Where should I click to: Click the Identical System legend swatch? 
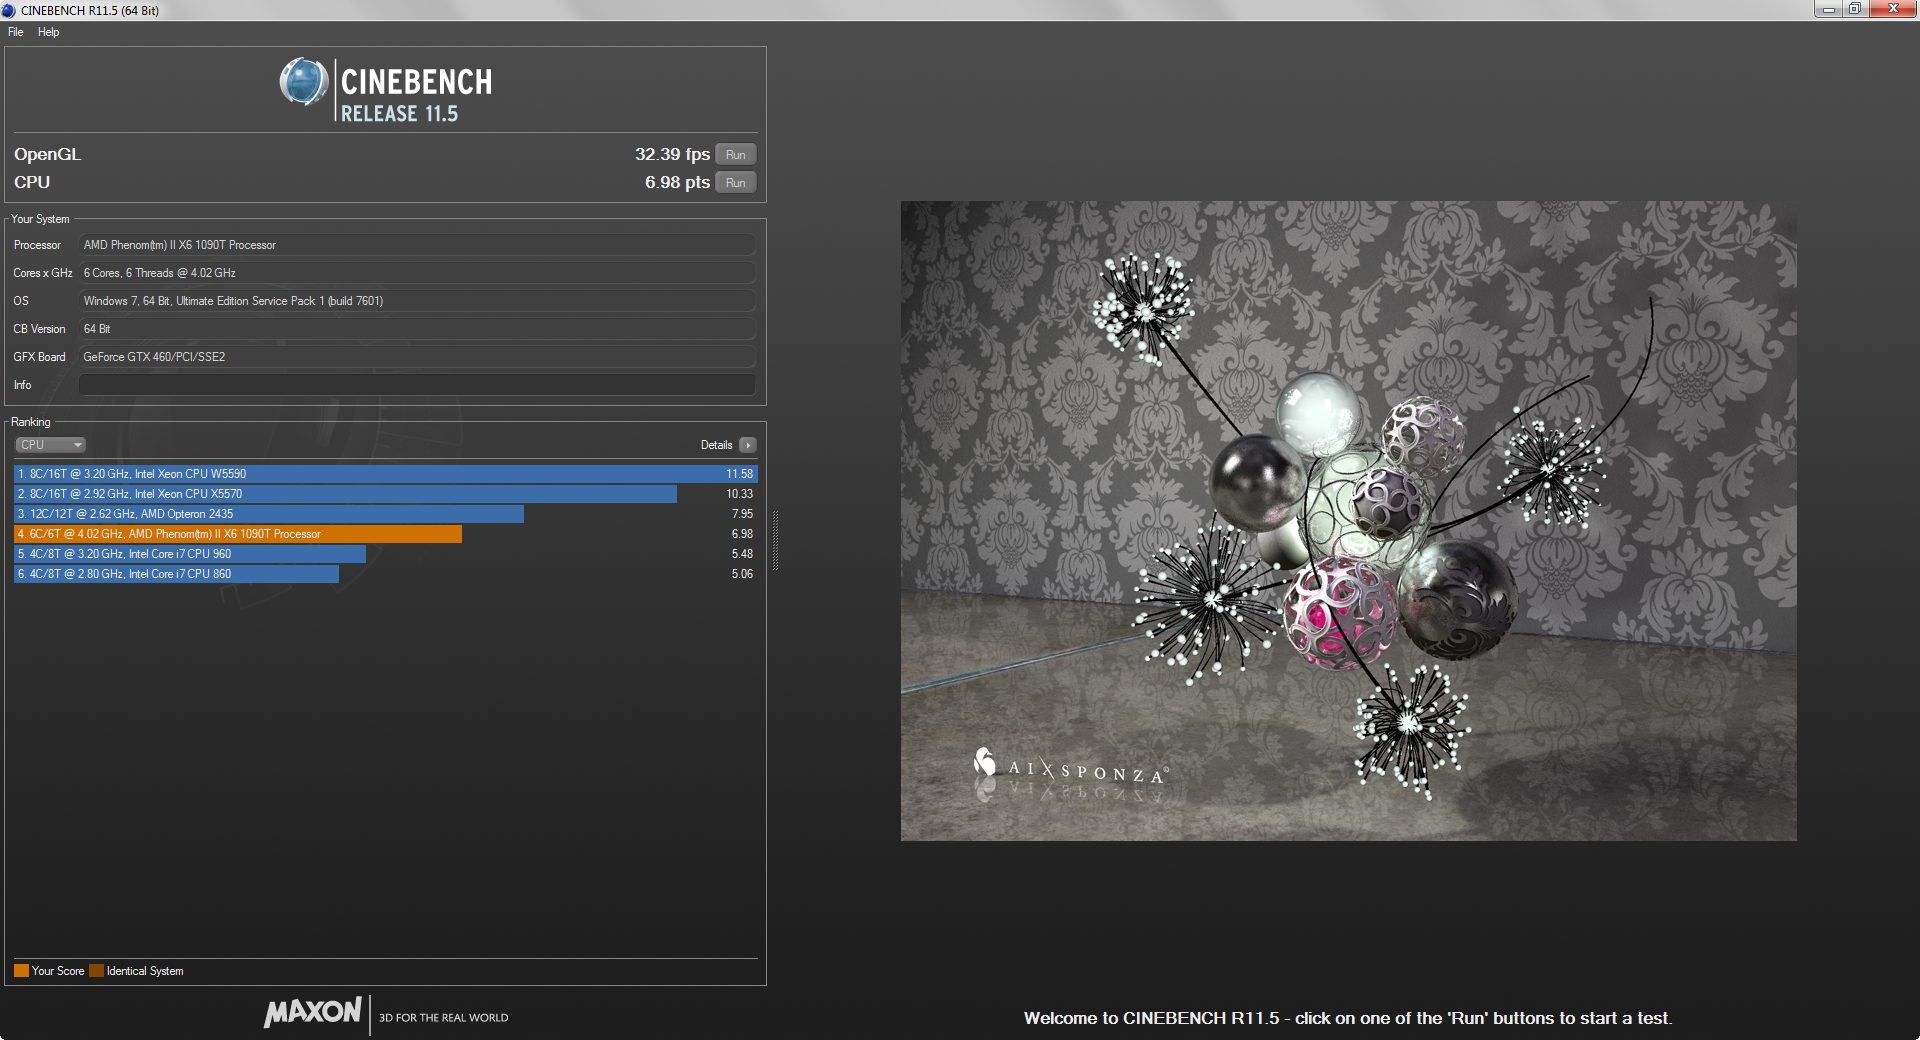click(x=96, y=971)
